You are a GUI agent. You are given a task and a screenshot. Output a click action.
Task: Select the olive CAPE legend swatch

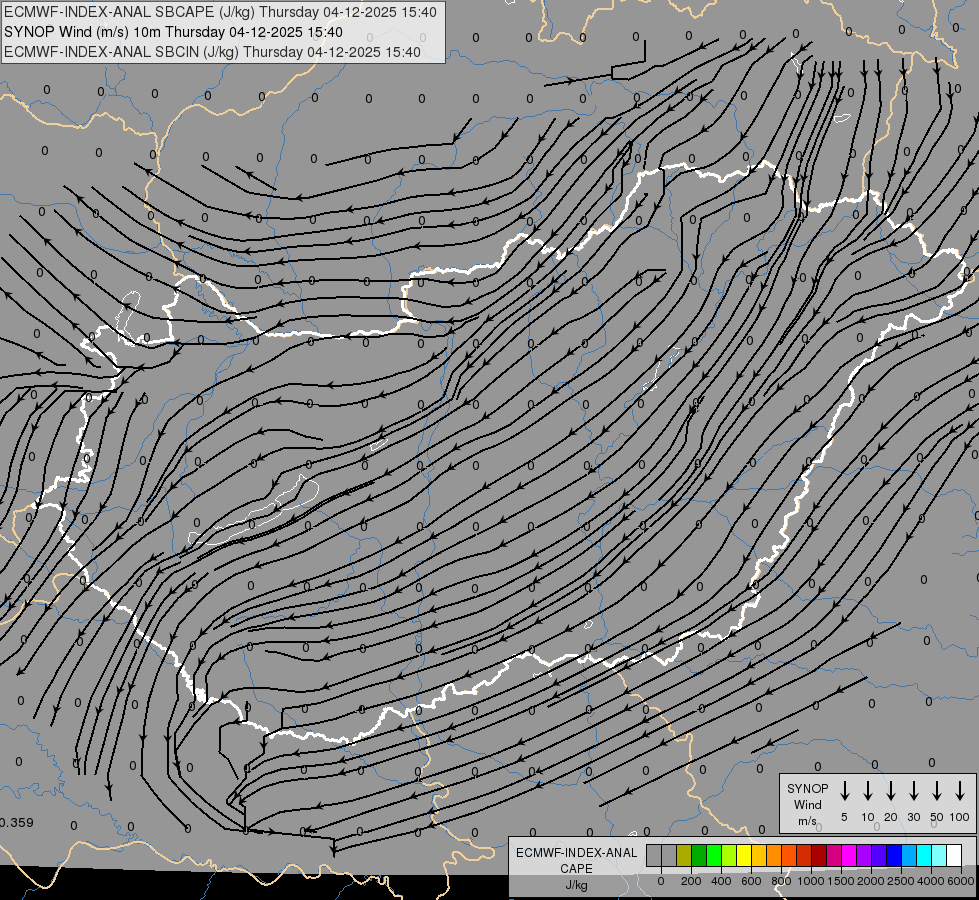684,855
